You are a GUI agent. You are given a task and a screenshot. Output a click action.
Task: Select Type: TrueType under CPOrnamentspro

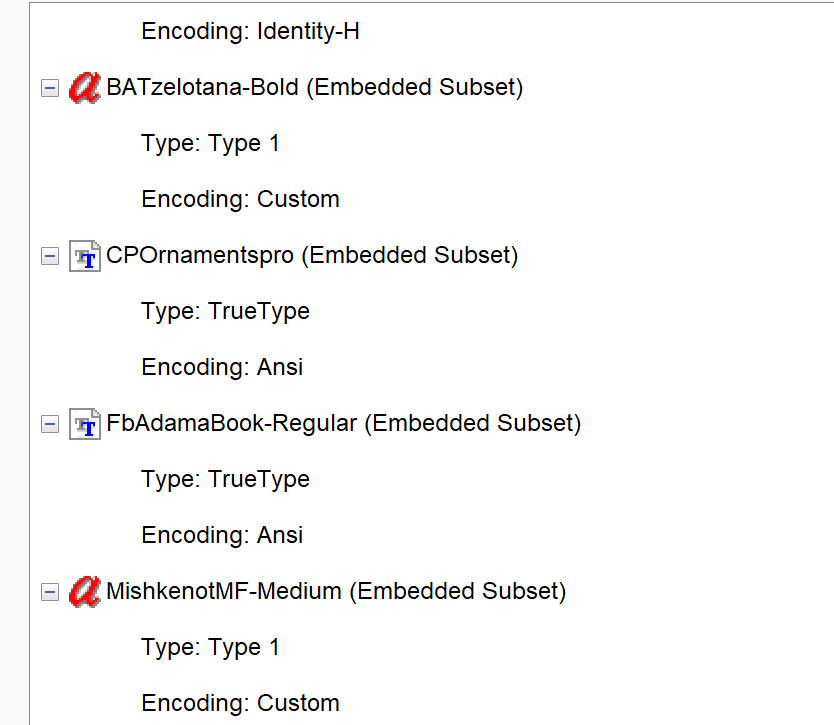tap(225, 312)
